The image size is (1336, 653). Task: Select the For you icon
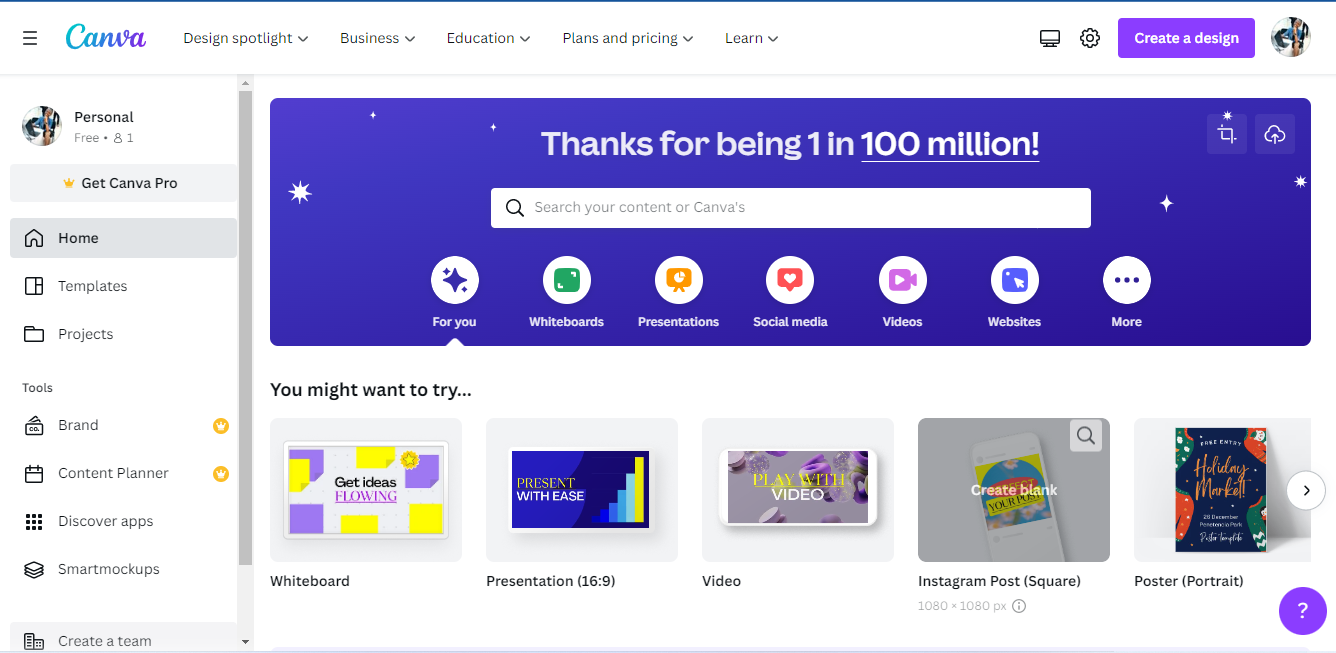[455, 281]
